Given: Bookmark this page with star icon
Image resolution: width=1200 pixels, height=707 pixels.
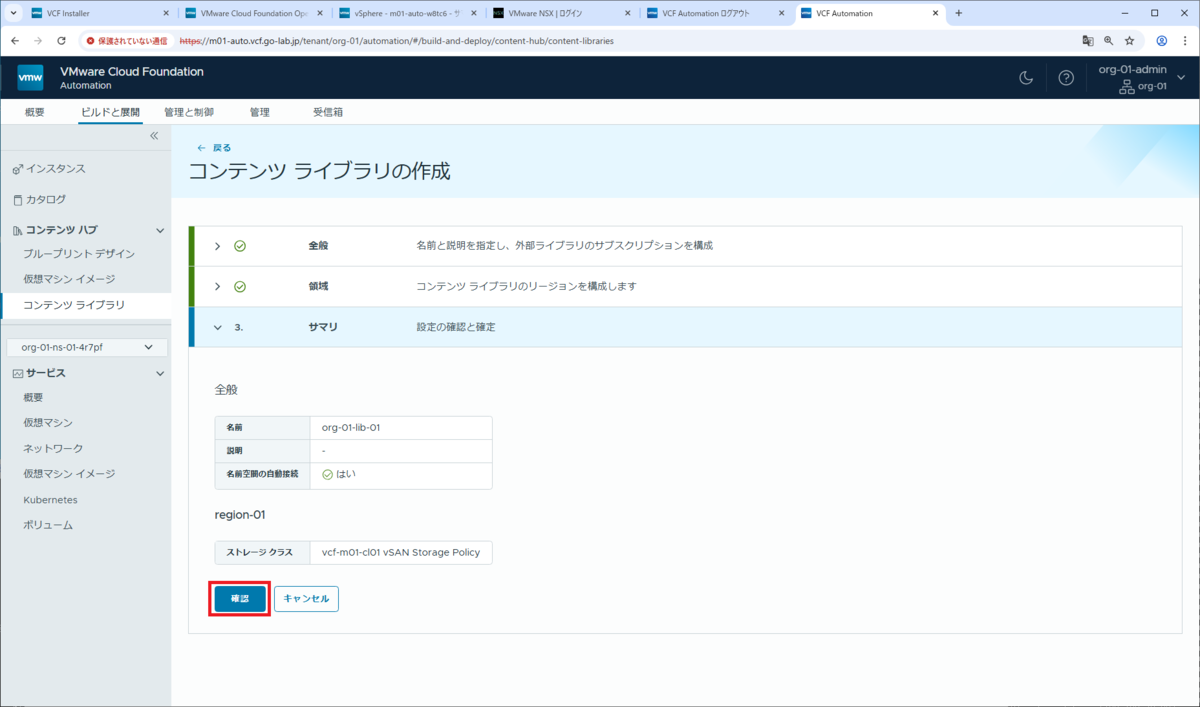Looking at the screenshot, I should (1130, 41).
